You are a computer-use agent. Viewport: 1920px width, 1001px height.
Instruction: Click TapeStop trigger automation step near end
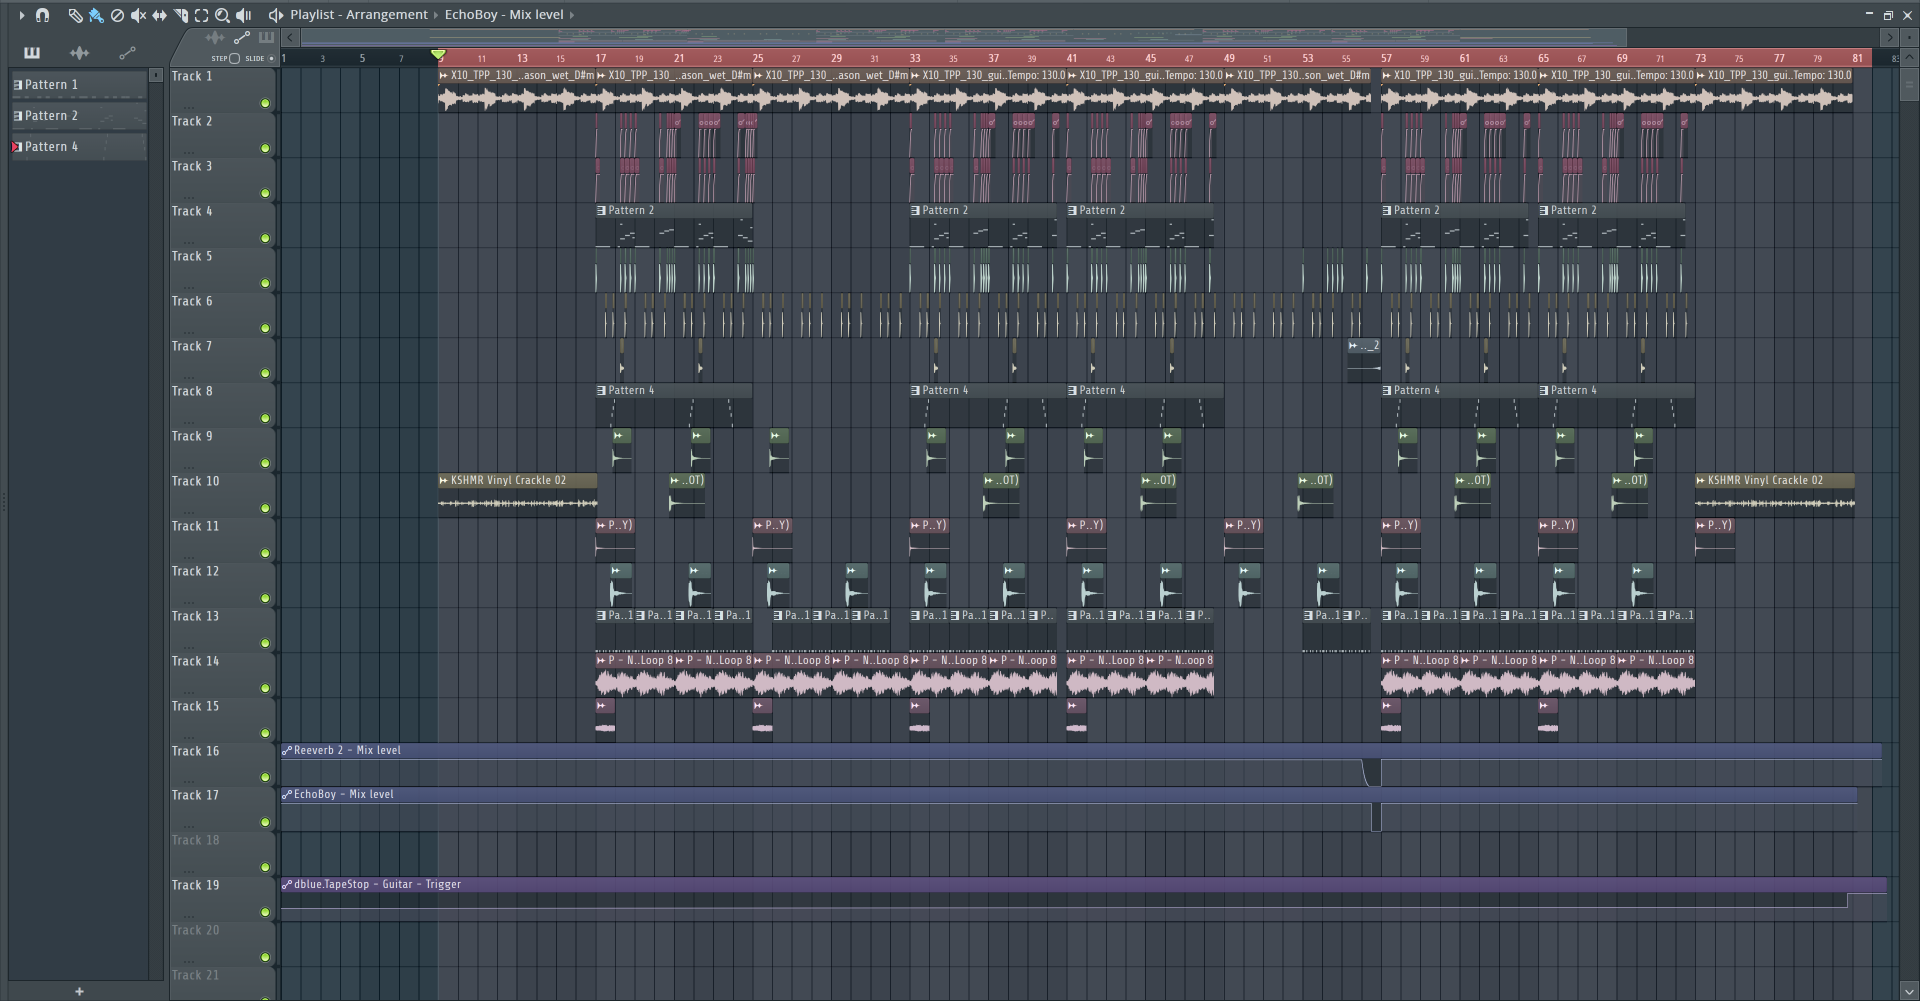click(x=1847, y=901)
